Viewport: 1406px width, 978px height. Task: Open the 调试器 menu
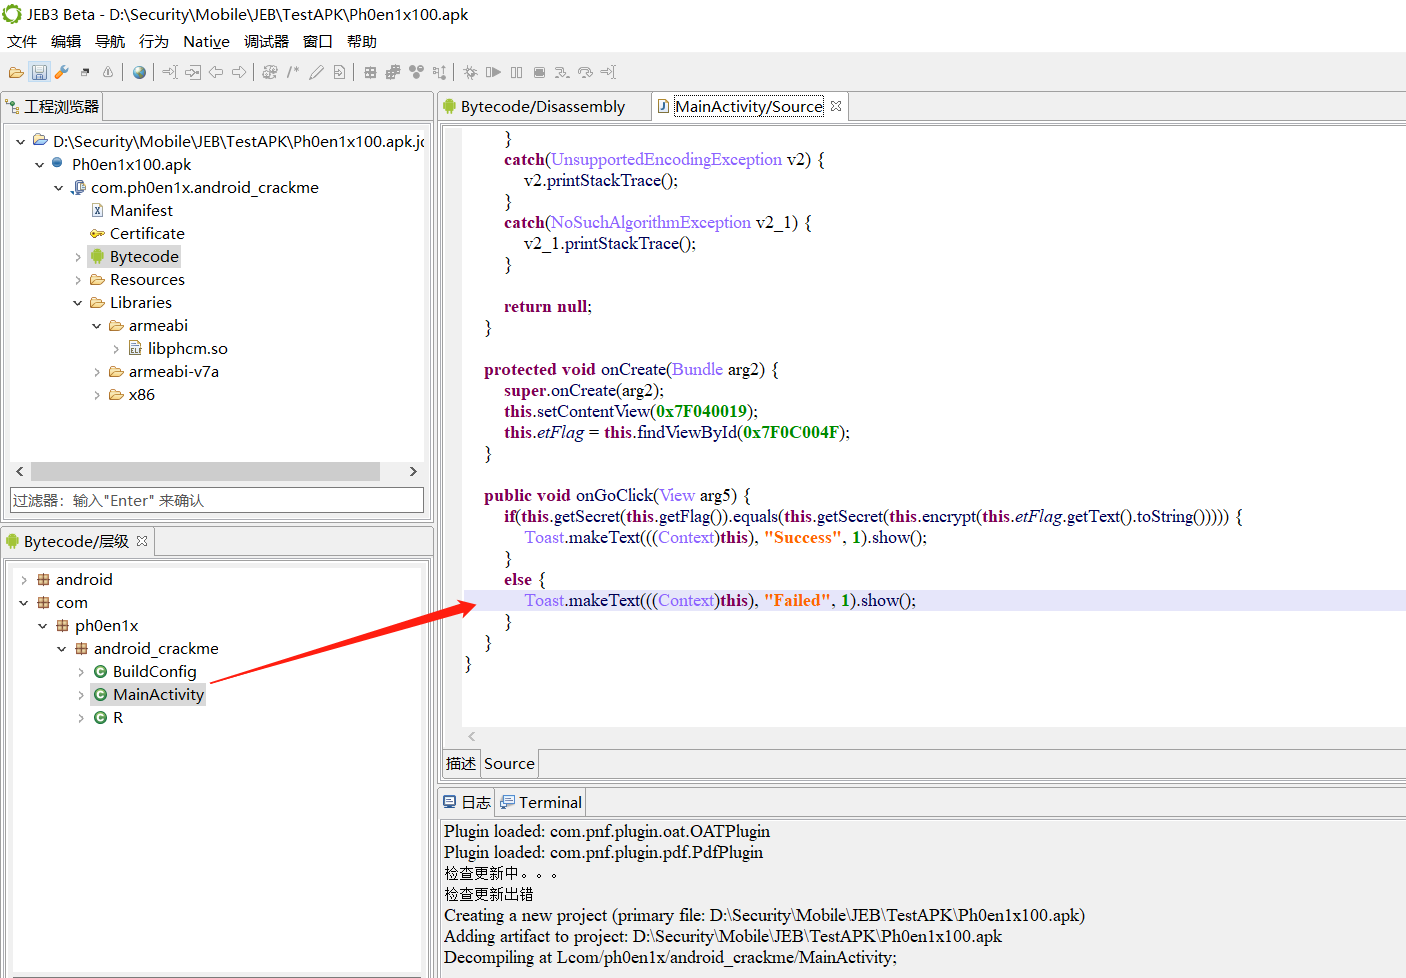[x=266, y=41]
